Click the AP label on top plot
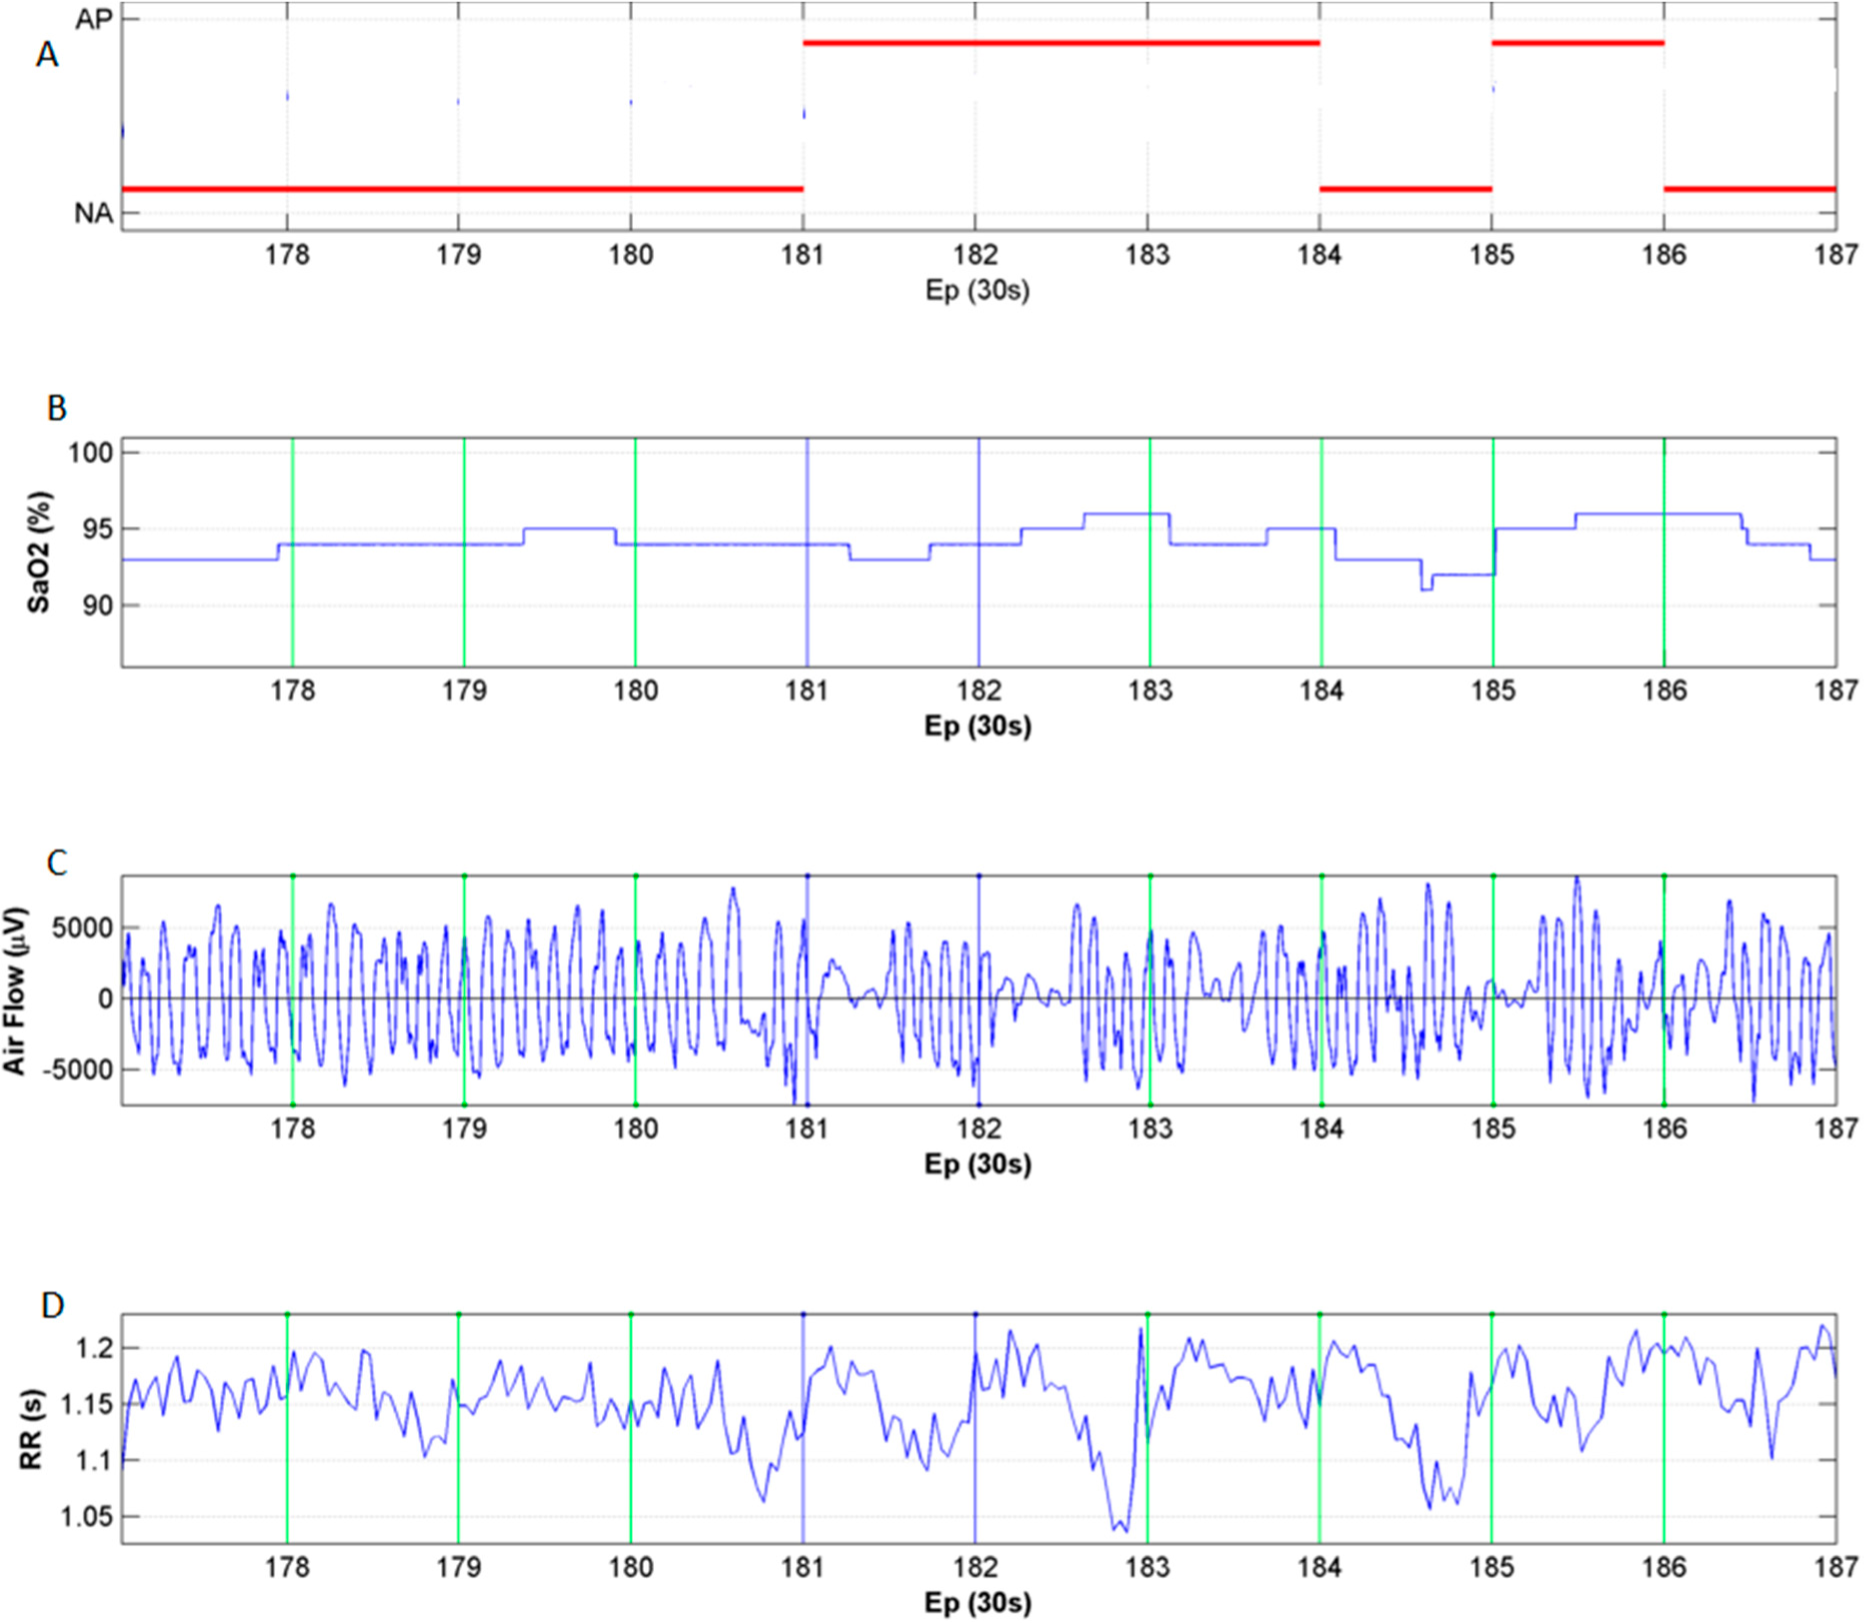Screen dimensions: 1864x1623 coord(94,19)
